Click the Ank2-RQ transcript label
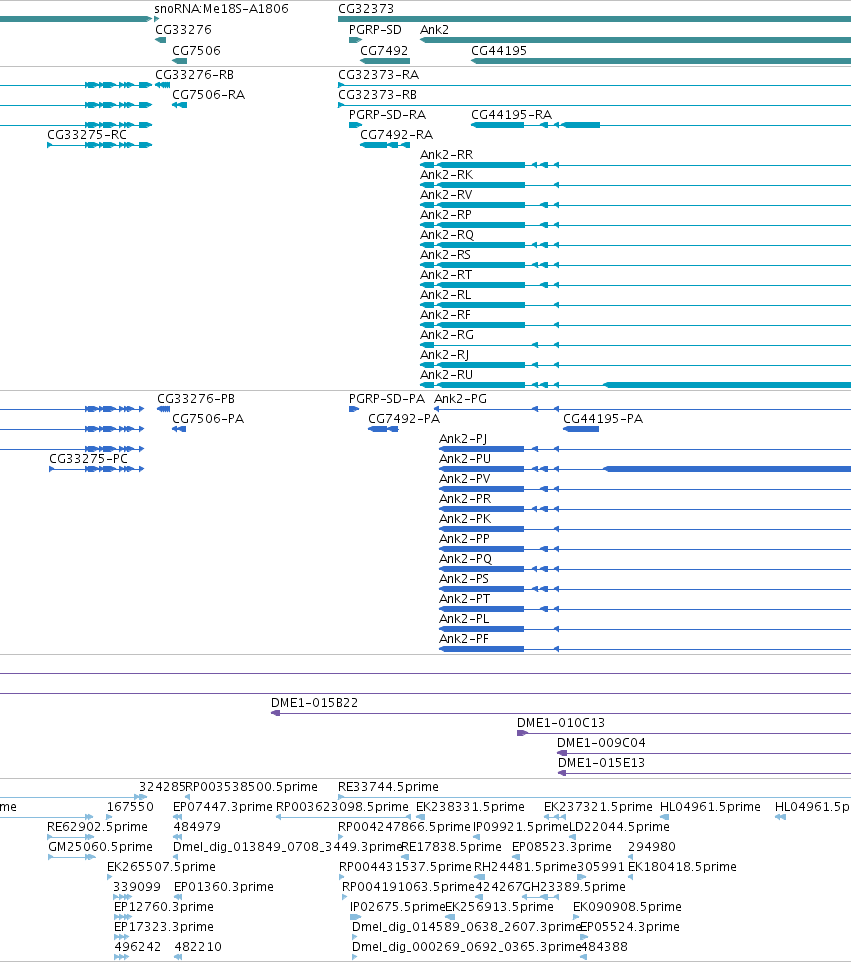The width and height of the screenshot is (851, 962). point(447,234)
